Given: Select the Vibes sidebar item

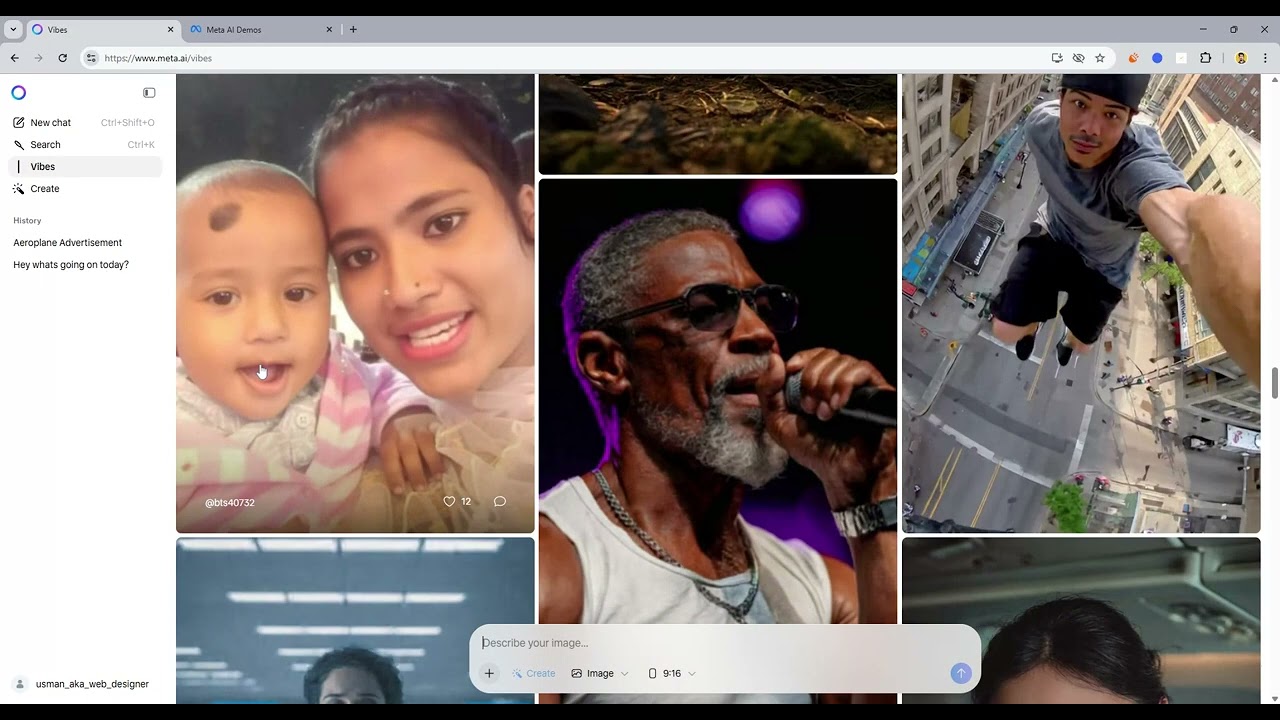Looking at the screenshot, I should coord(85,167).
